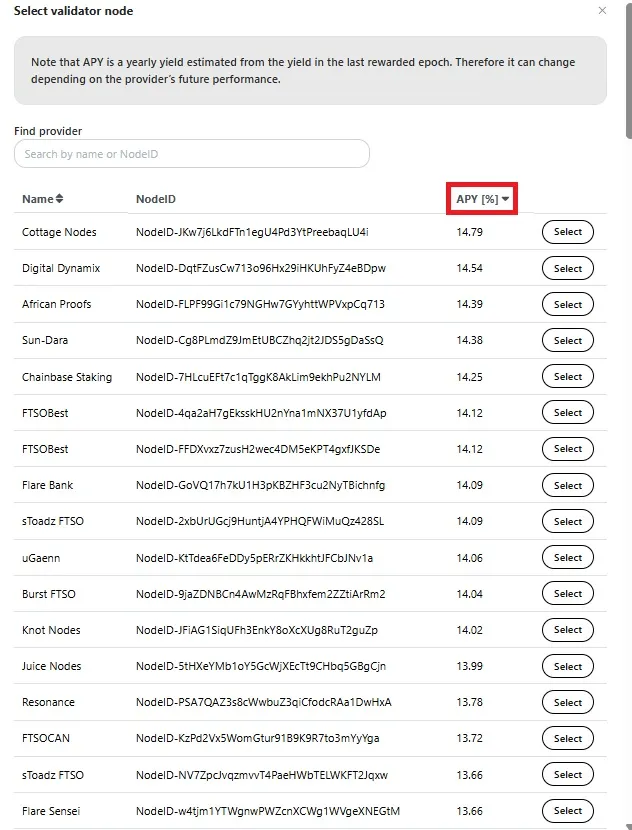Select FTSOBest node ending 1yfdAp

567,412
